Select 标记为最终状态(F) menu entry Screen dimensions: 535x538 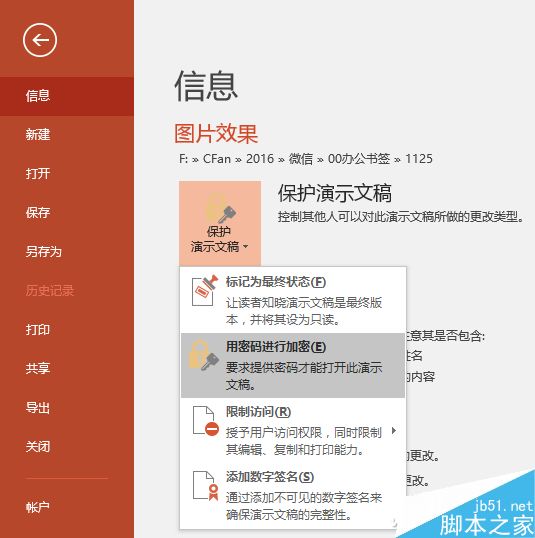tap(292, 300)
